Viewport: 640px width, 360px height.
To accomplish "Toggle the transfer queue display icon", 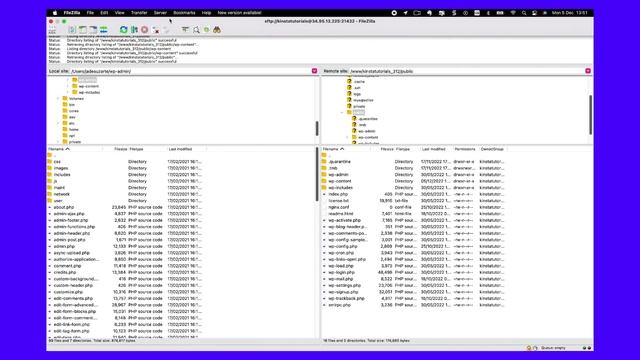I will coord(104,30).
